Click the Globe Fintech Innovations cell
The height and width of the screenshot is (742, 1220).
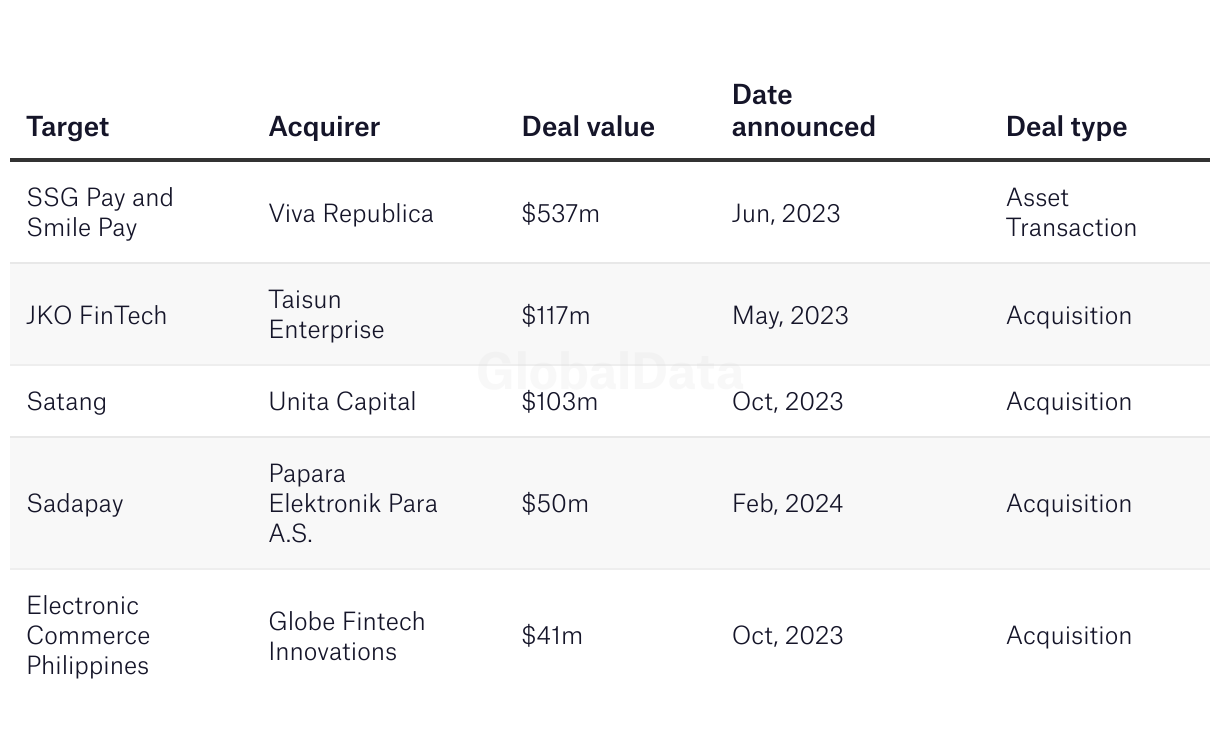347,636
